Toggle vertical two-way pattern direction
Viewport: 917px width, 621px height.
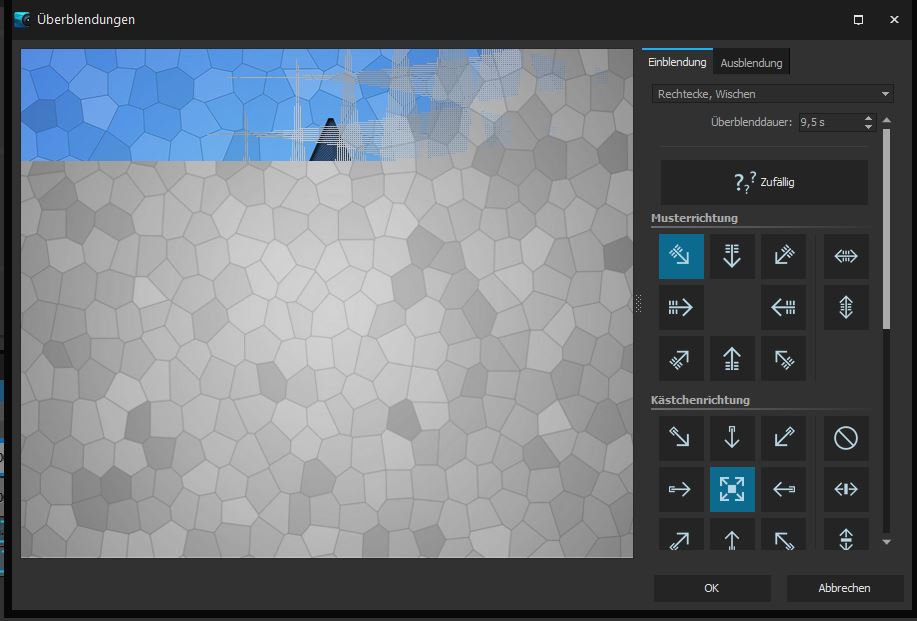point(846,307)
